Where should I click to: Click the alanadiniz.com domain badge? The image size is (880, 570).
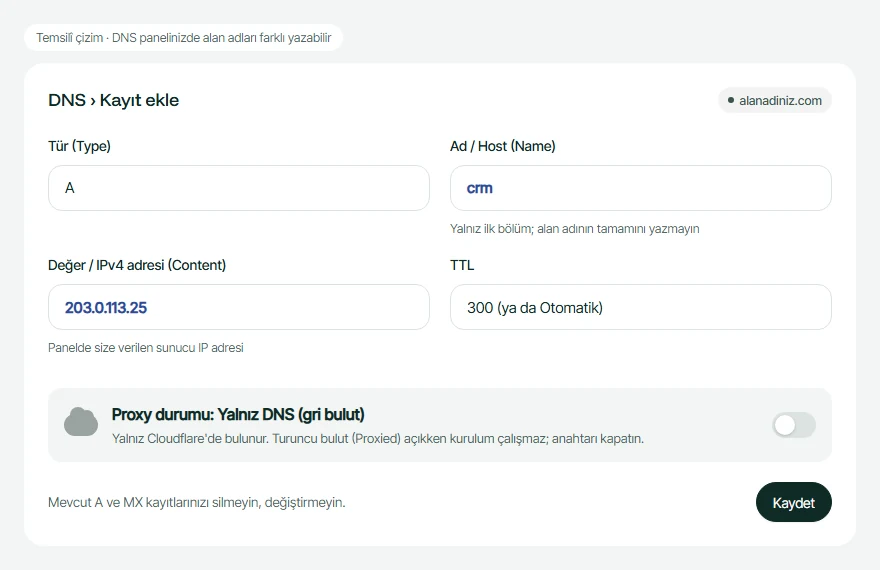pyautogui.click(x=774, y=100)
